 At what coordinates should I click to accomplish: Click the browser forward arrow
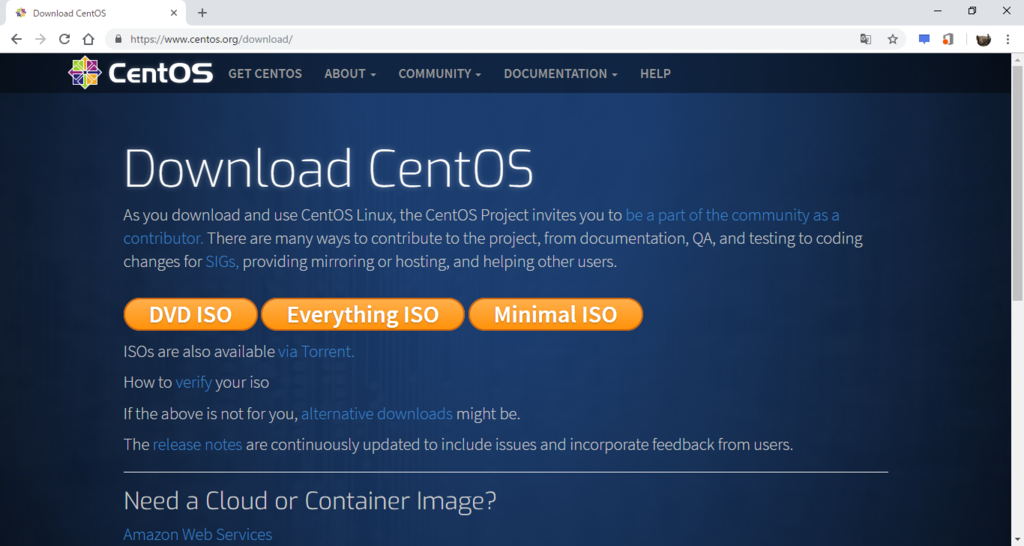(x=40, y=39)
